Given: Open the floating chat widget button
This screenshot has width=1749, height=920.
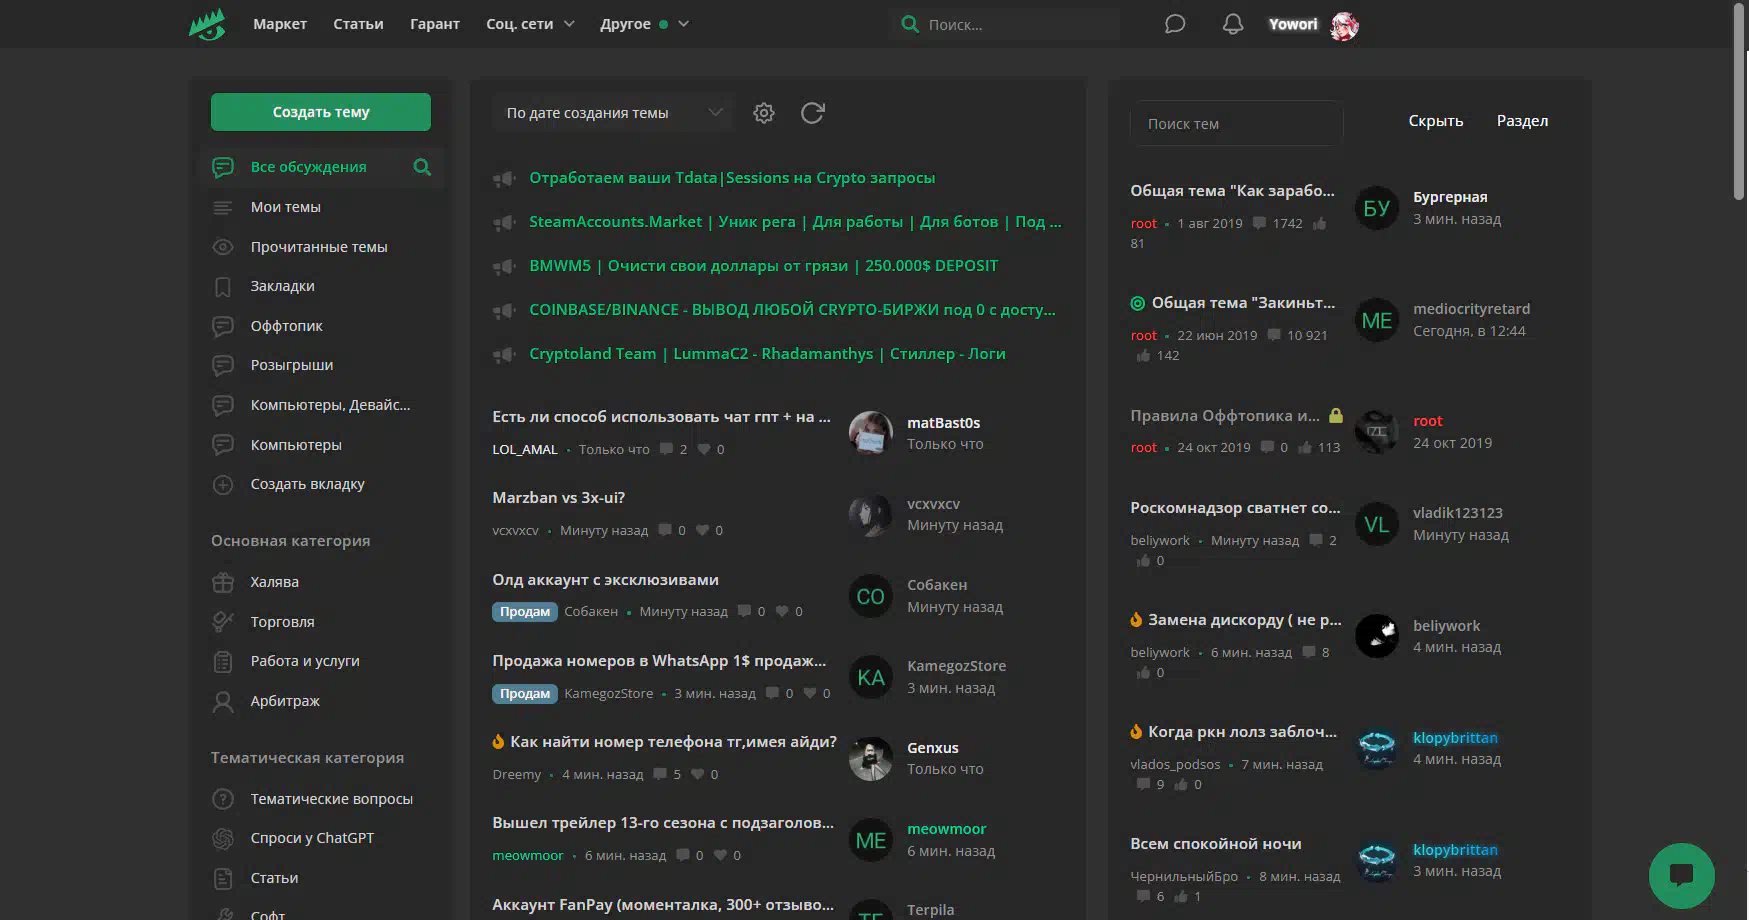Looking at the screenshot, I should click(1681, 875).
